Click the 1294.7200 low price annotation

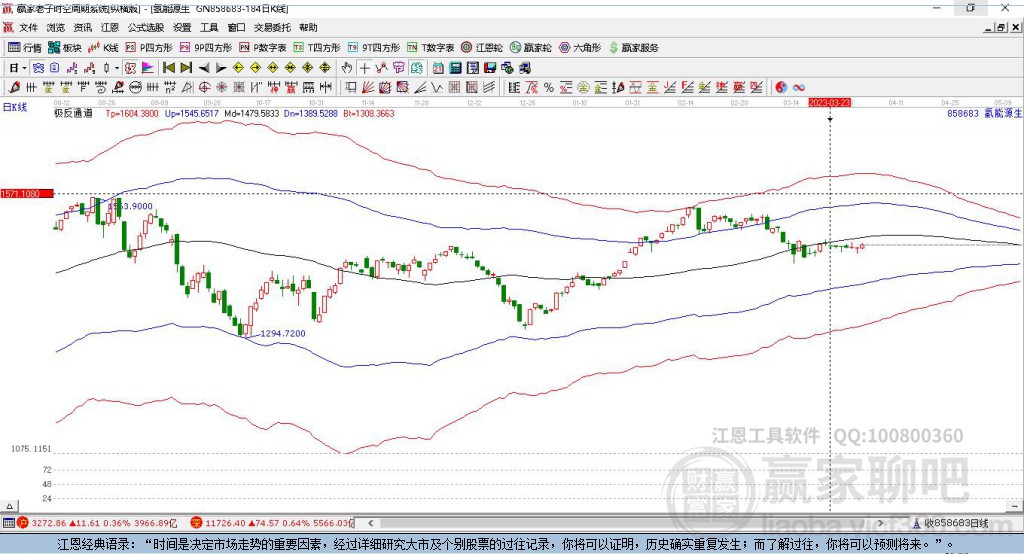[x=283, y=333]
